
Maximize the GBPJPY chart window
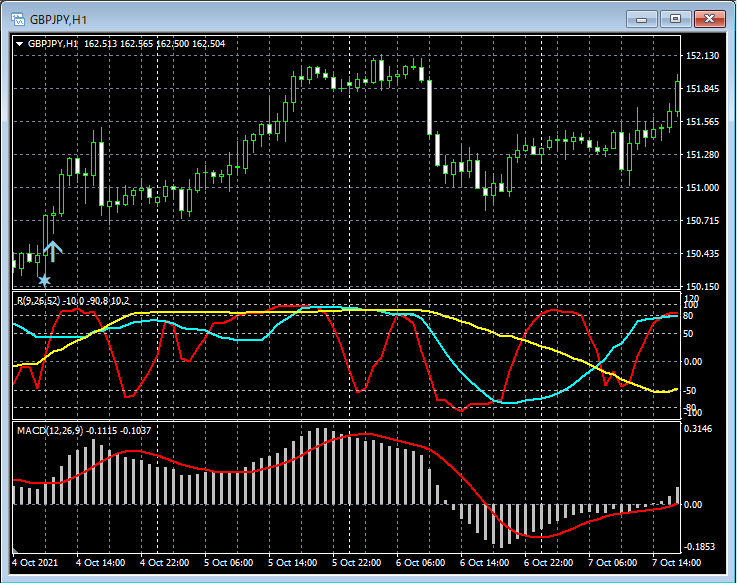pyautogui.click(x=675, y=18)
